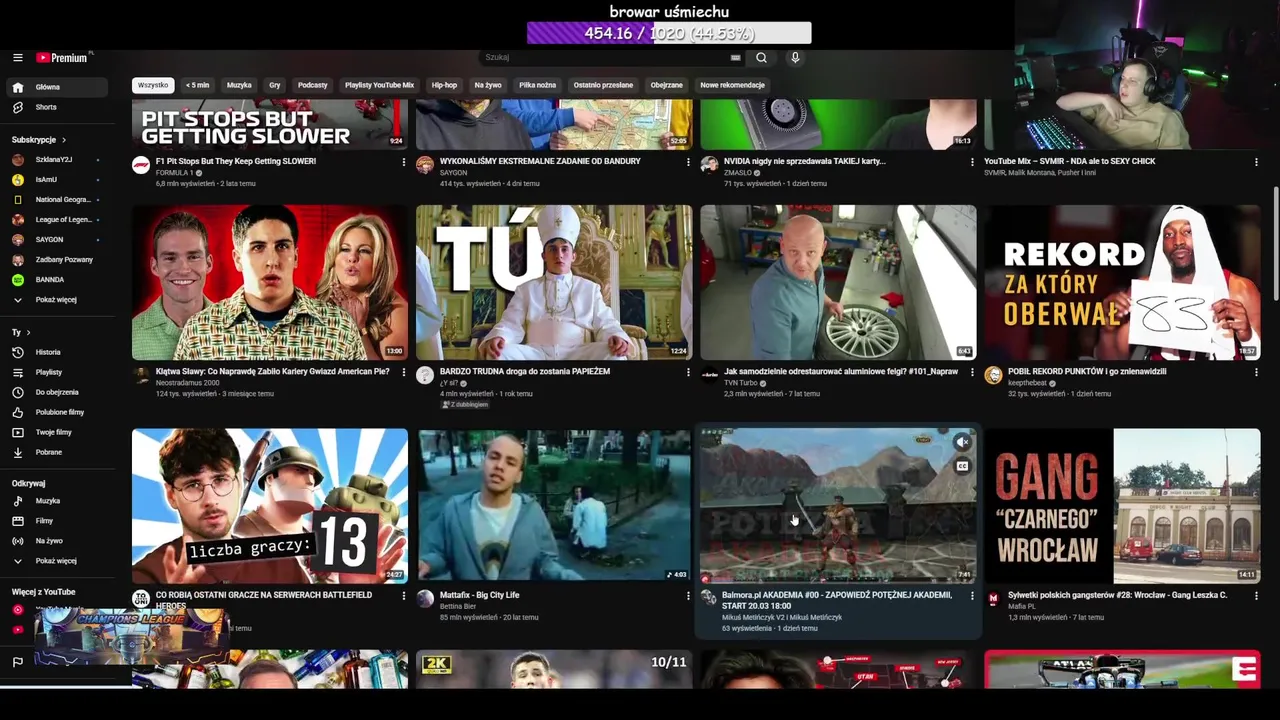1280x720 pixels.
Task: Start voice search with microphone icon
Action: coord(795,58)
